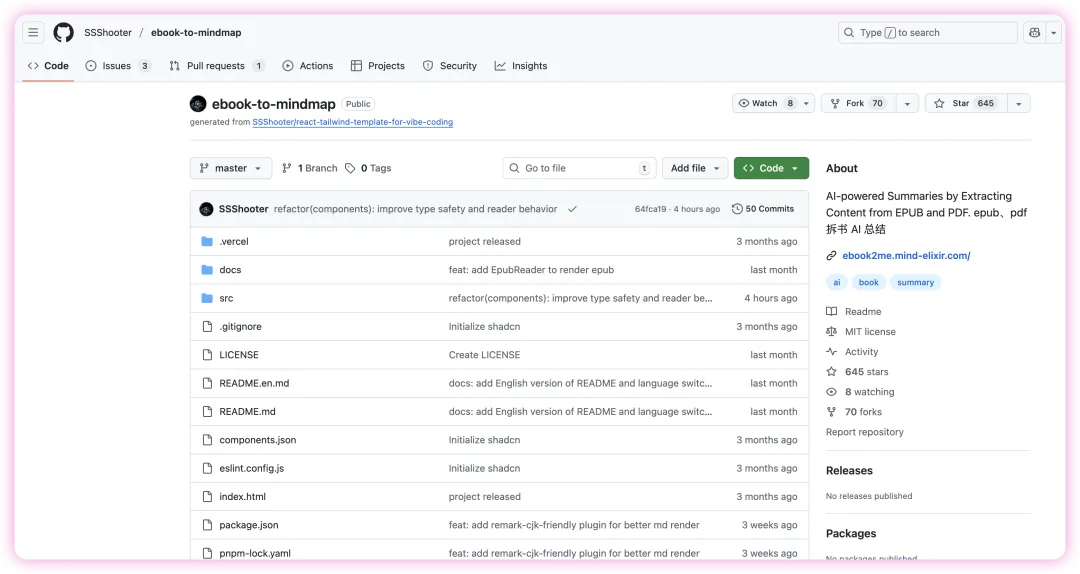
Task: Open pnpm-lock.yaml file
Action: [x=255, y=553]
